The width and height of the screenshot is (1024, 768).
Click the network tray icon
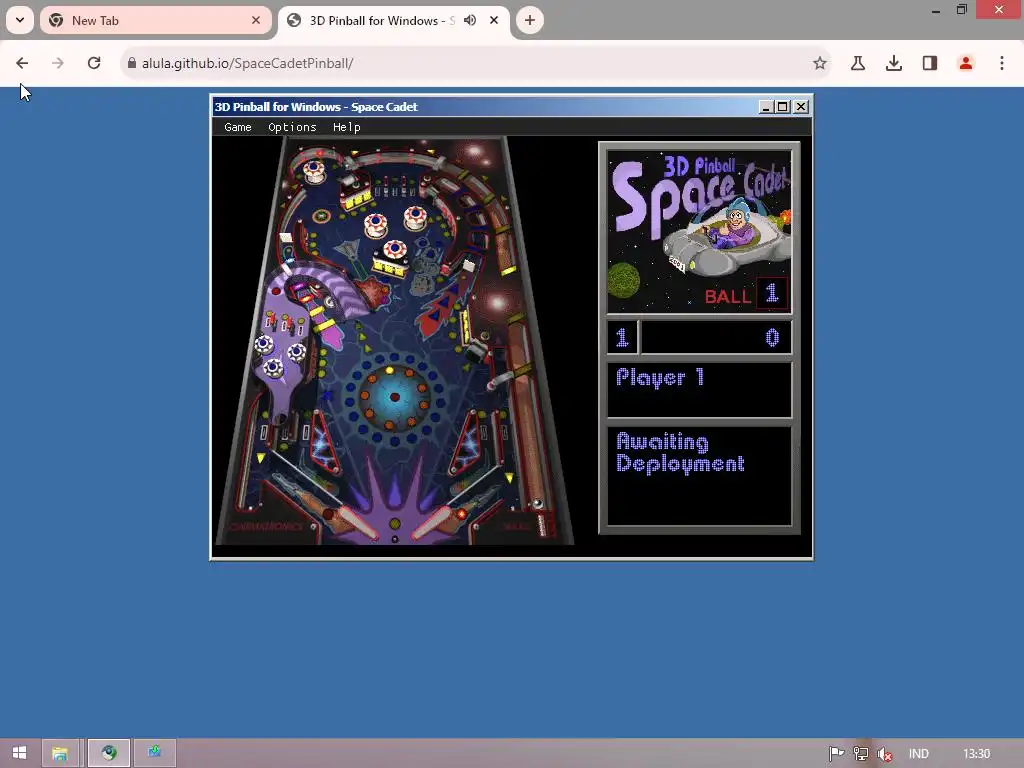point(861,754)
